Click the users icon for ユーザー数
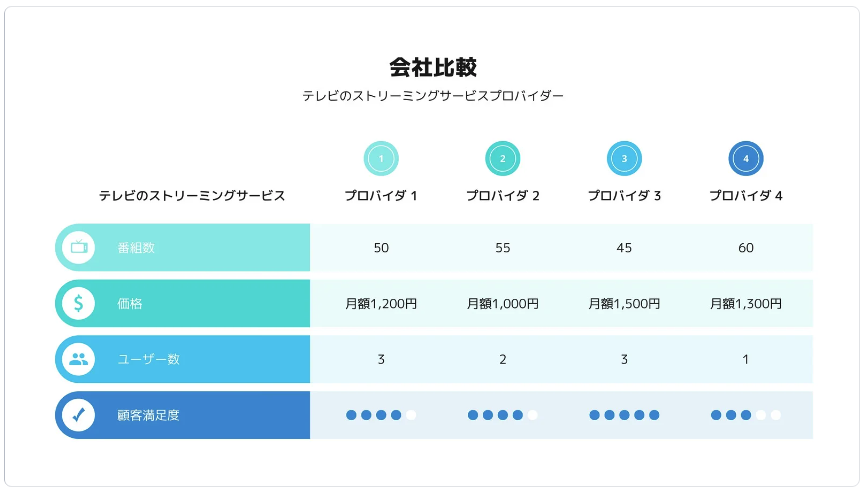The width and height of the screenshot is (866, 492). point(79,359)
